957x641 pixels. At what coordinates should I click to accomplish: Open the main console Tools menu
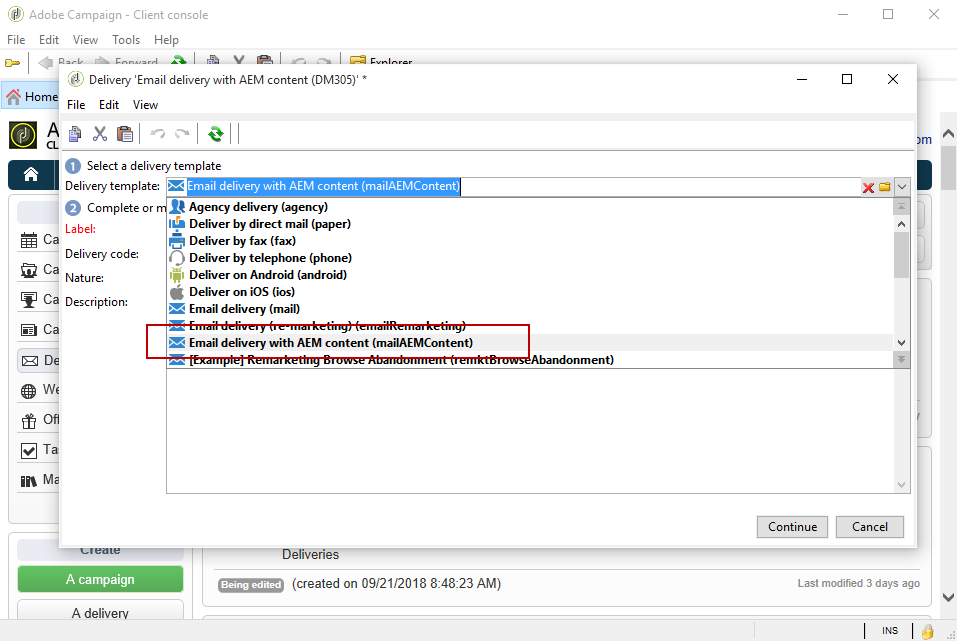(126, 40)
